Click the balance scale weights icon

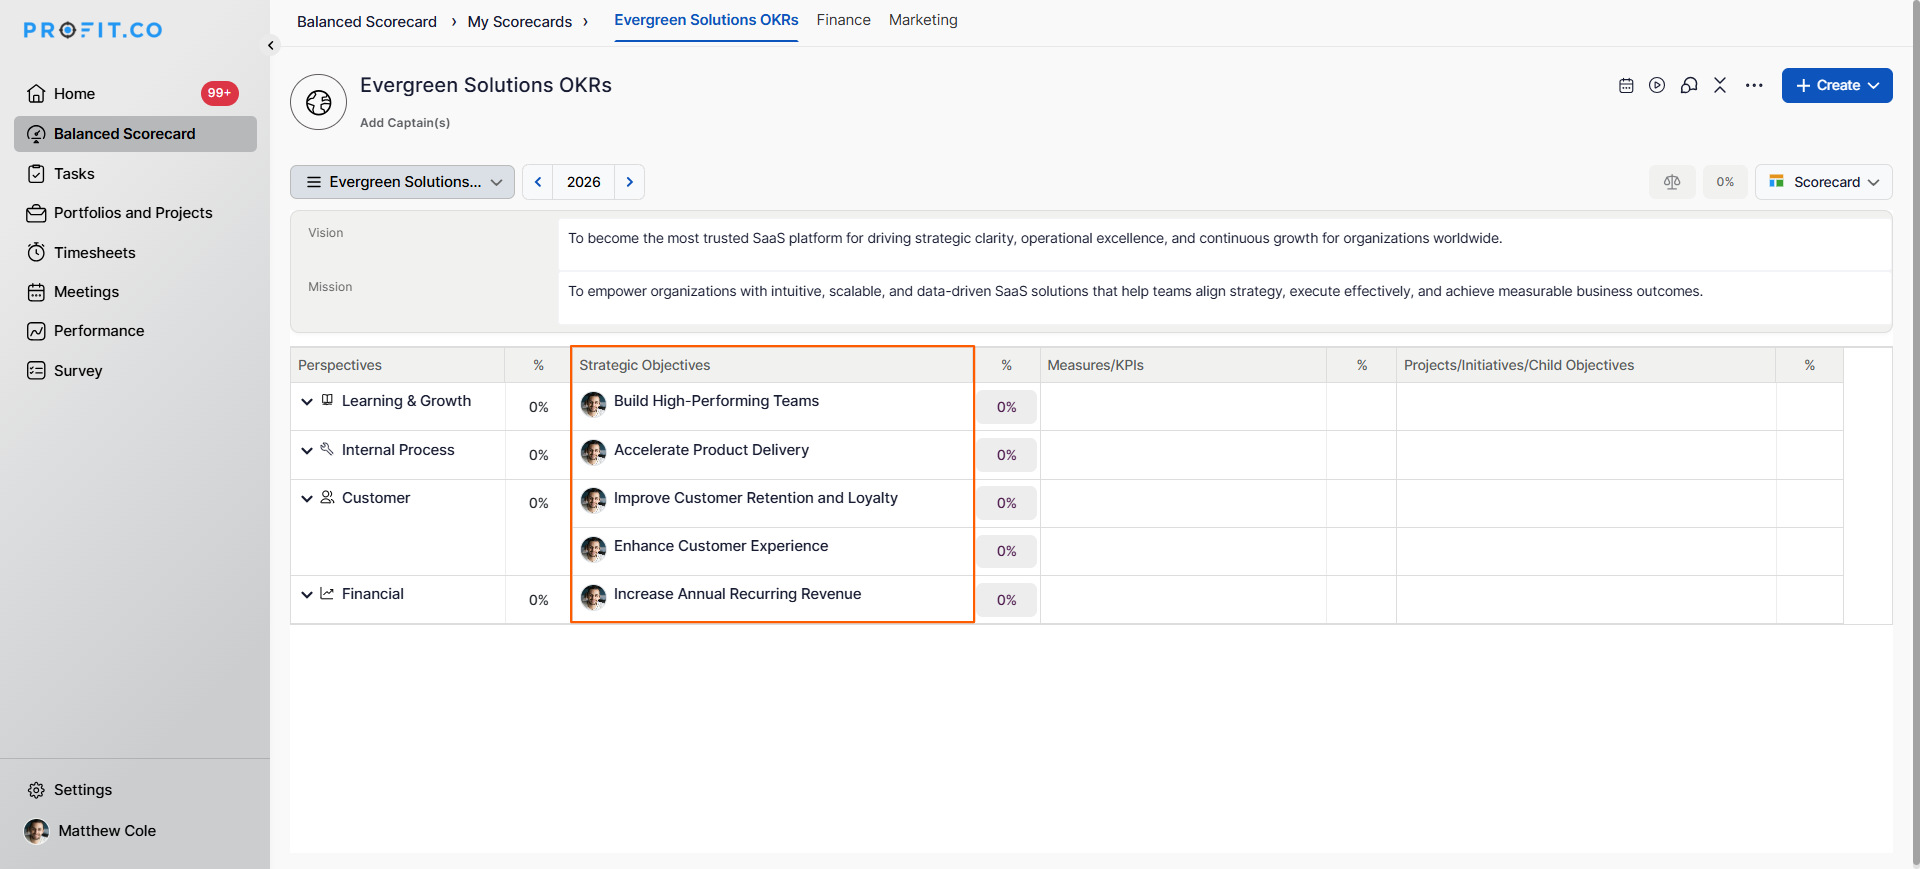(x=1672, y=182)
